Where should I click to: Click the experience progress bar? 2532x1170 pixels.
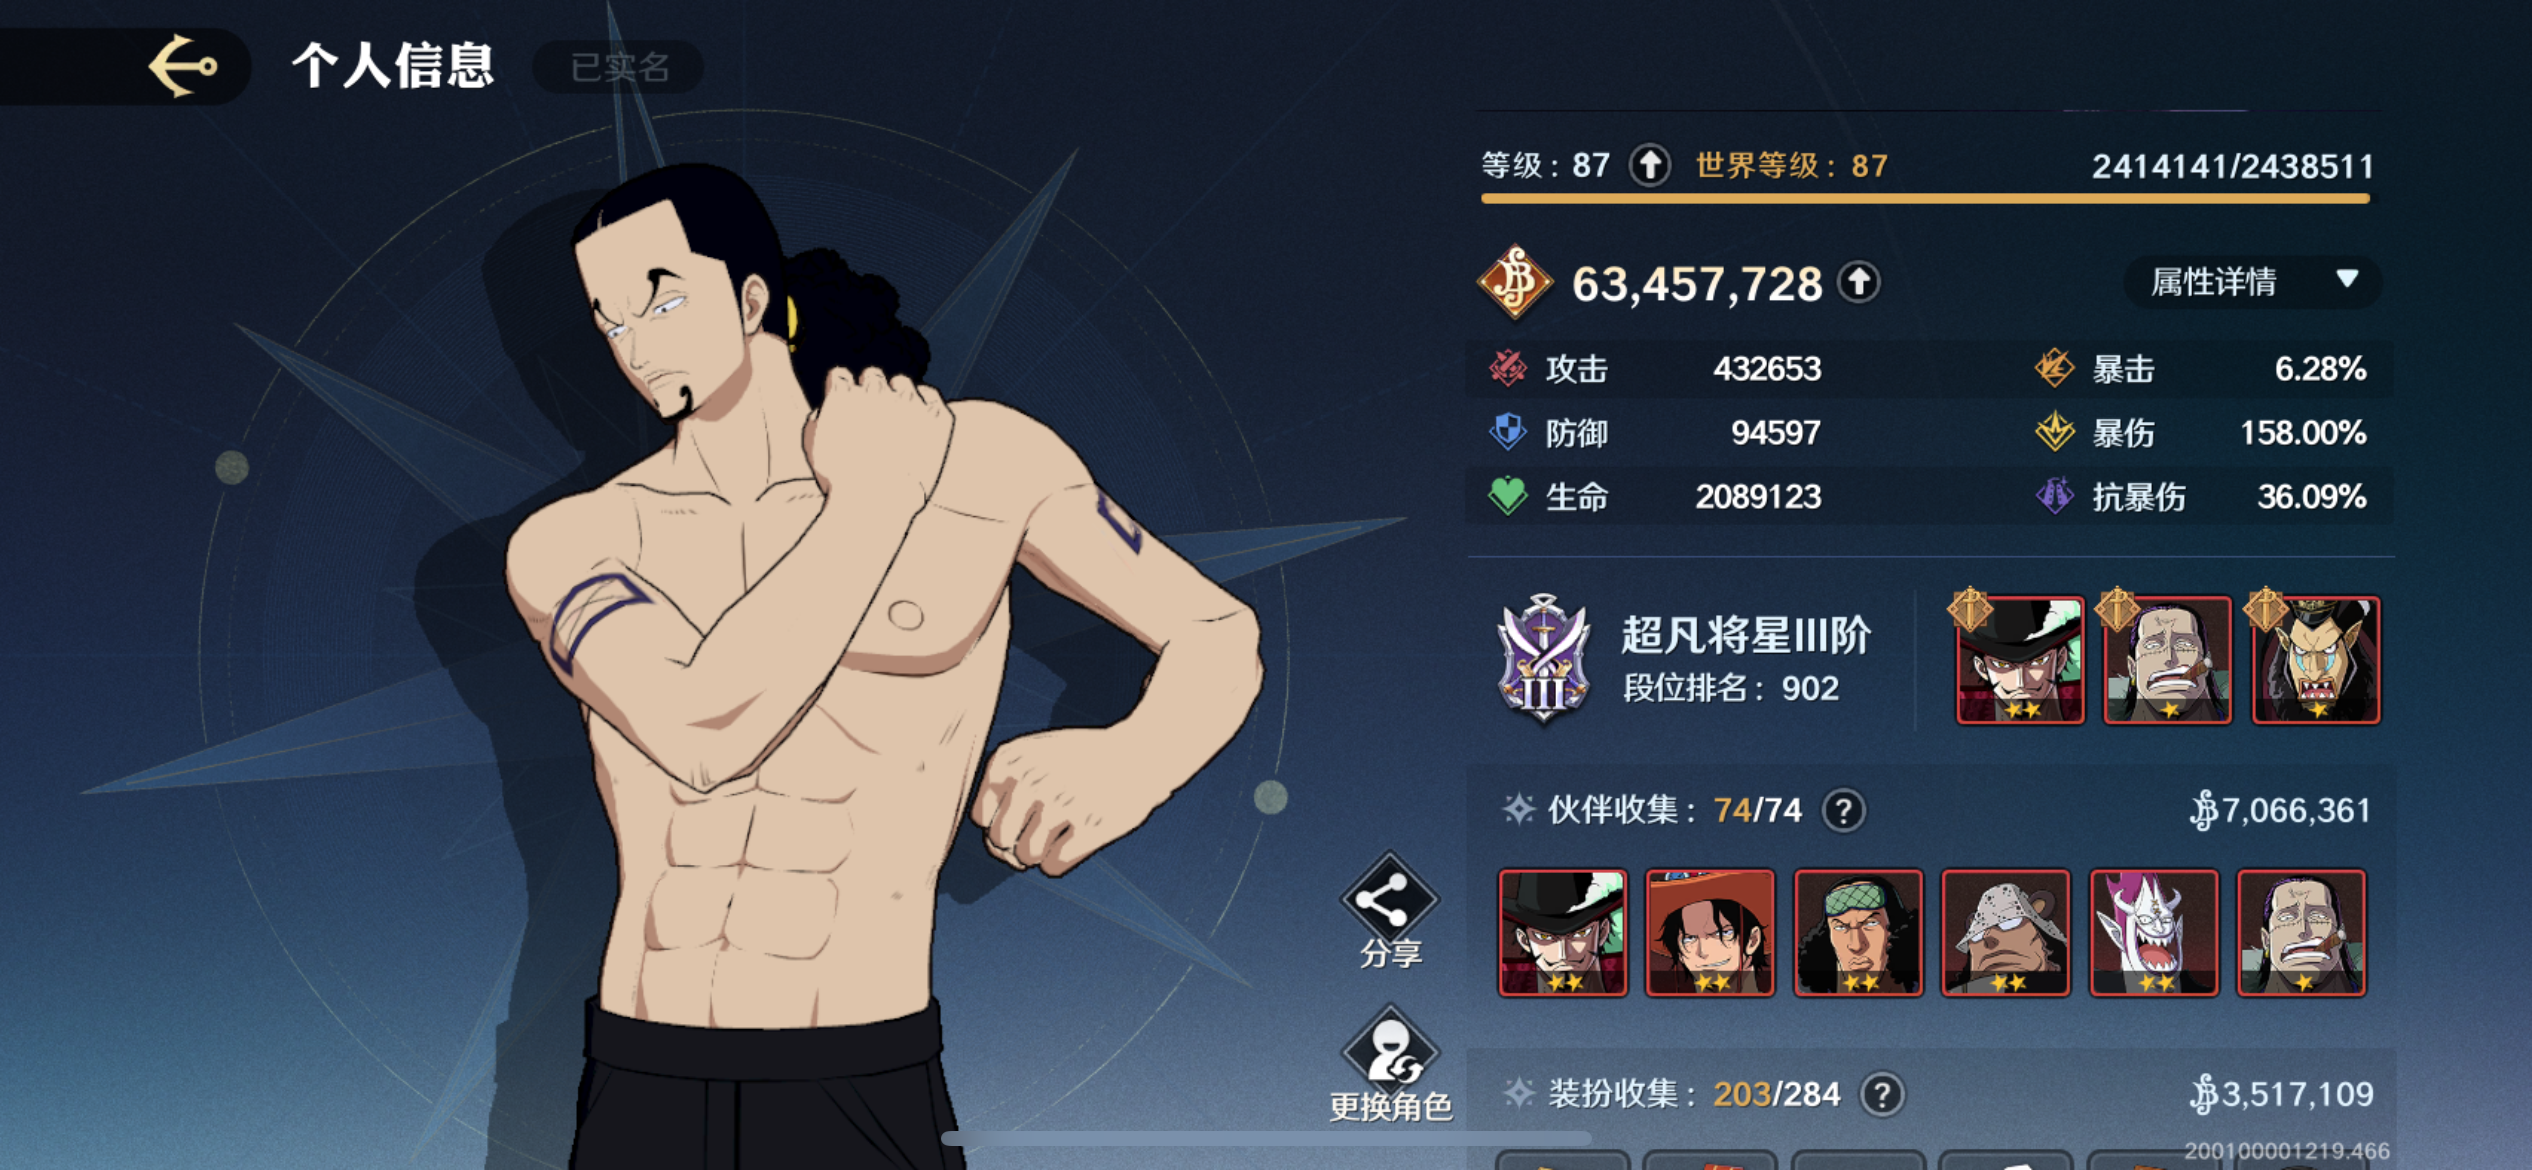[1925, 199]
